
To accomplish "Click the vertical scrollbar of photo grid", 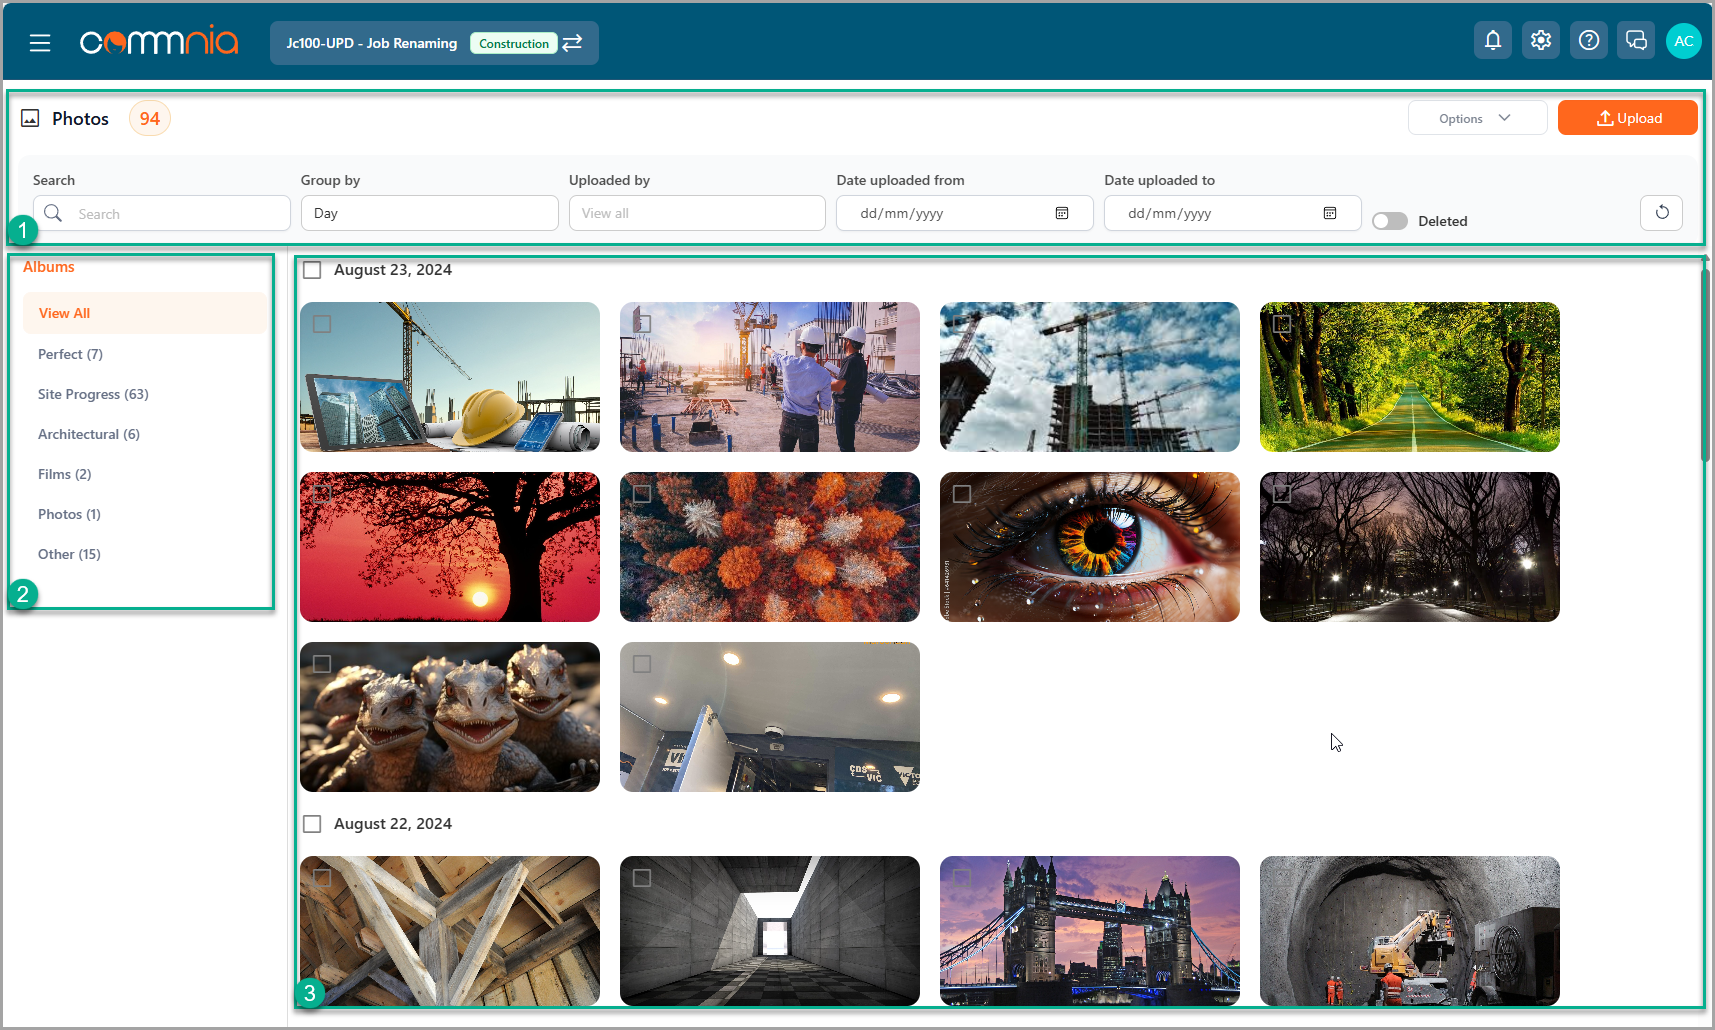I will [1705, 364].
